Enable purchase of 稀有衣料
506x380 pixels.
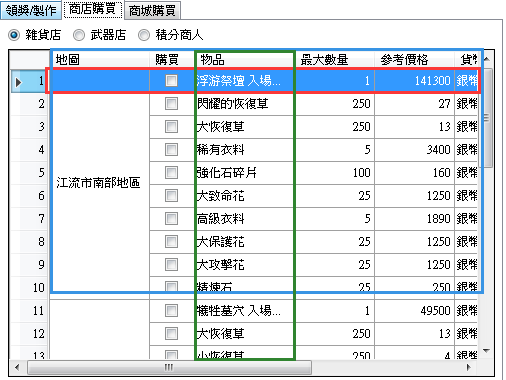(171, 150)
